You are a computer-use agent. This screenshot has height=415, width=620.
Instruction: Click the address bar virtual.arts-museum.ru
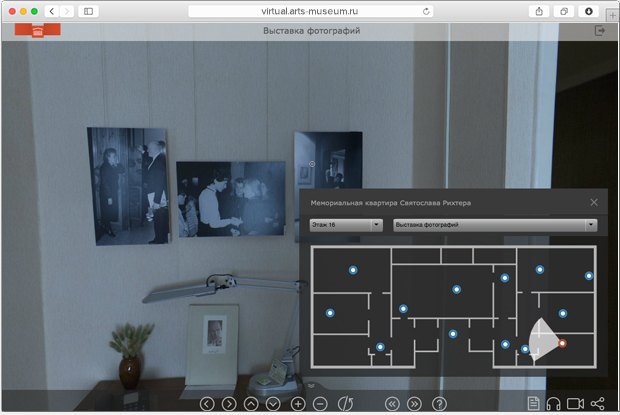tap(311, 11)
